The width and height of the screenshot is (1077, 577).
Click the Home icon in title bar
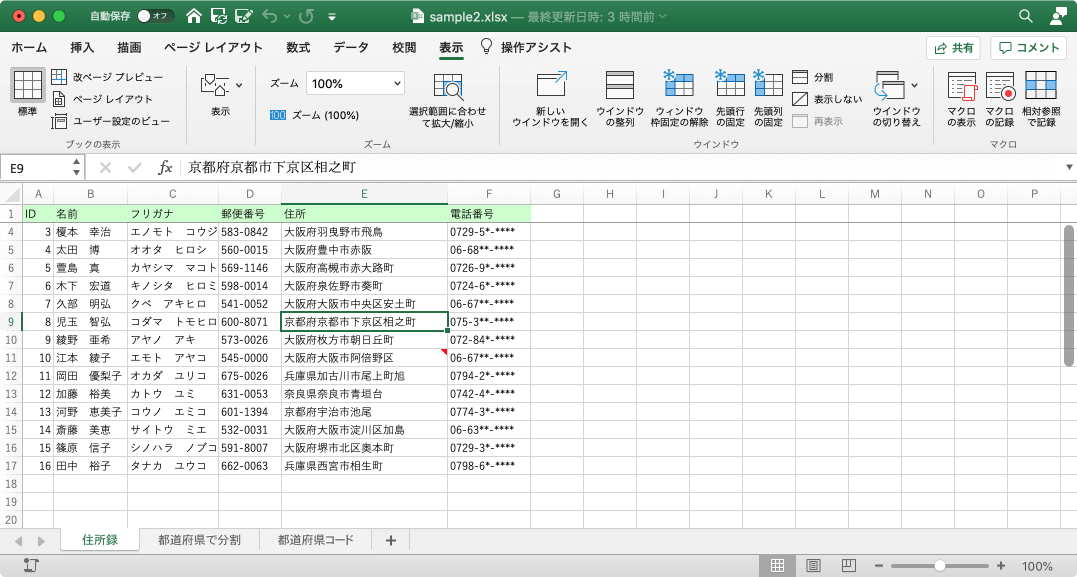pos(194,16)
